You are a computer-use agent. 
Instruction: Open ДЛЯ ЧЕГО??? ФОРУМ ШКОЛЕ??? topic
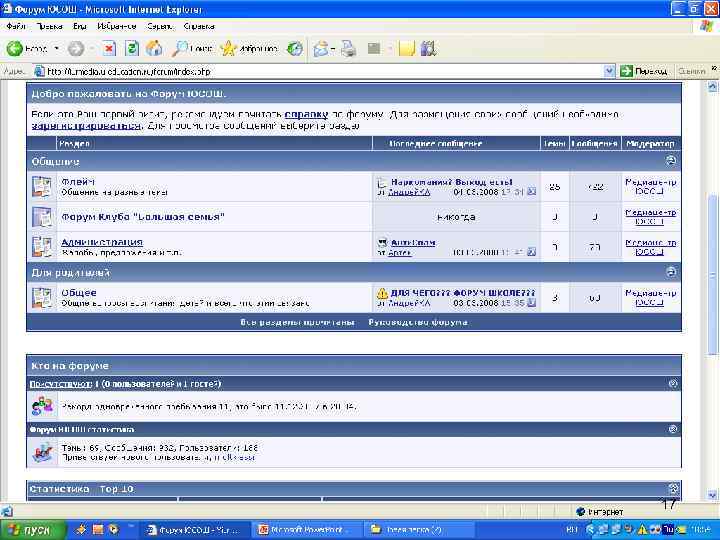(x=463, y=292)
